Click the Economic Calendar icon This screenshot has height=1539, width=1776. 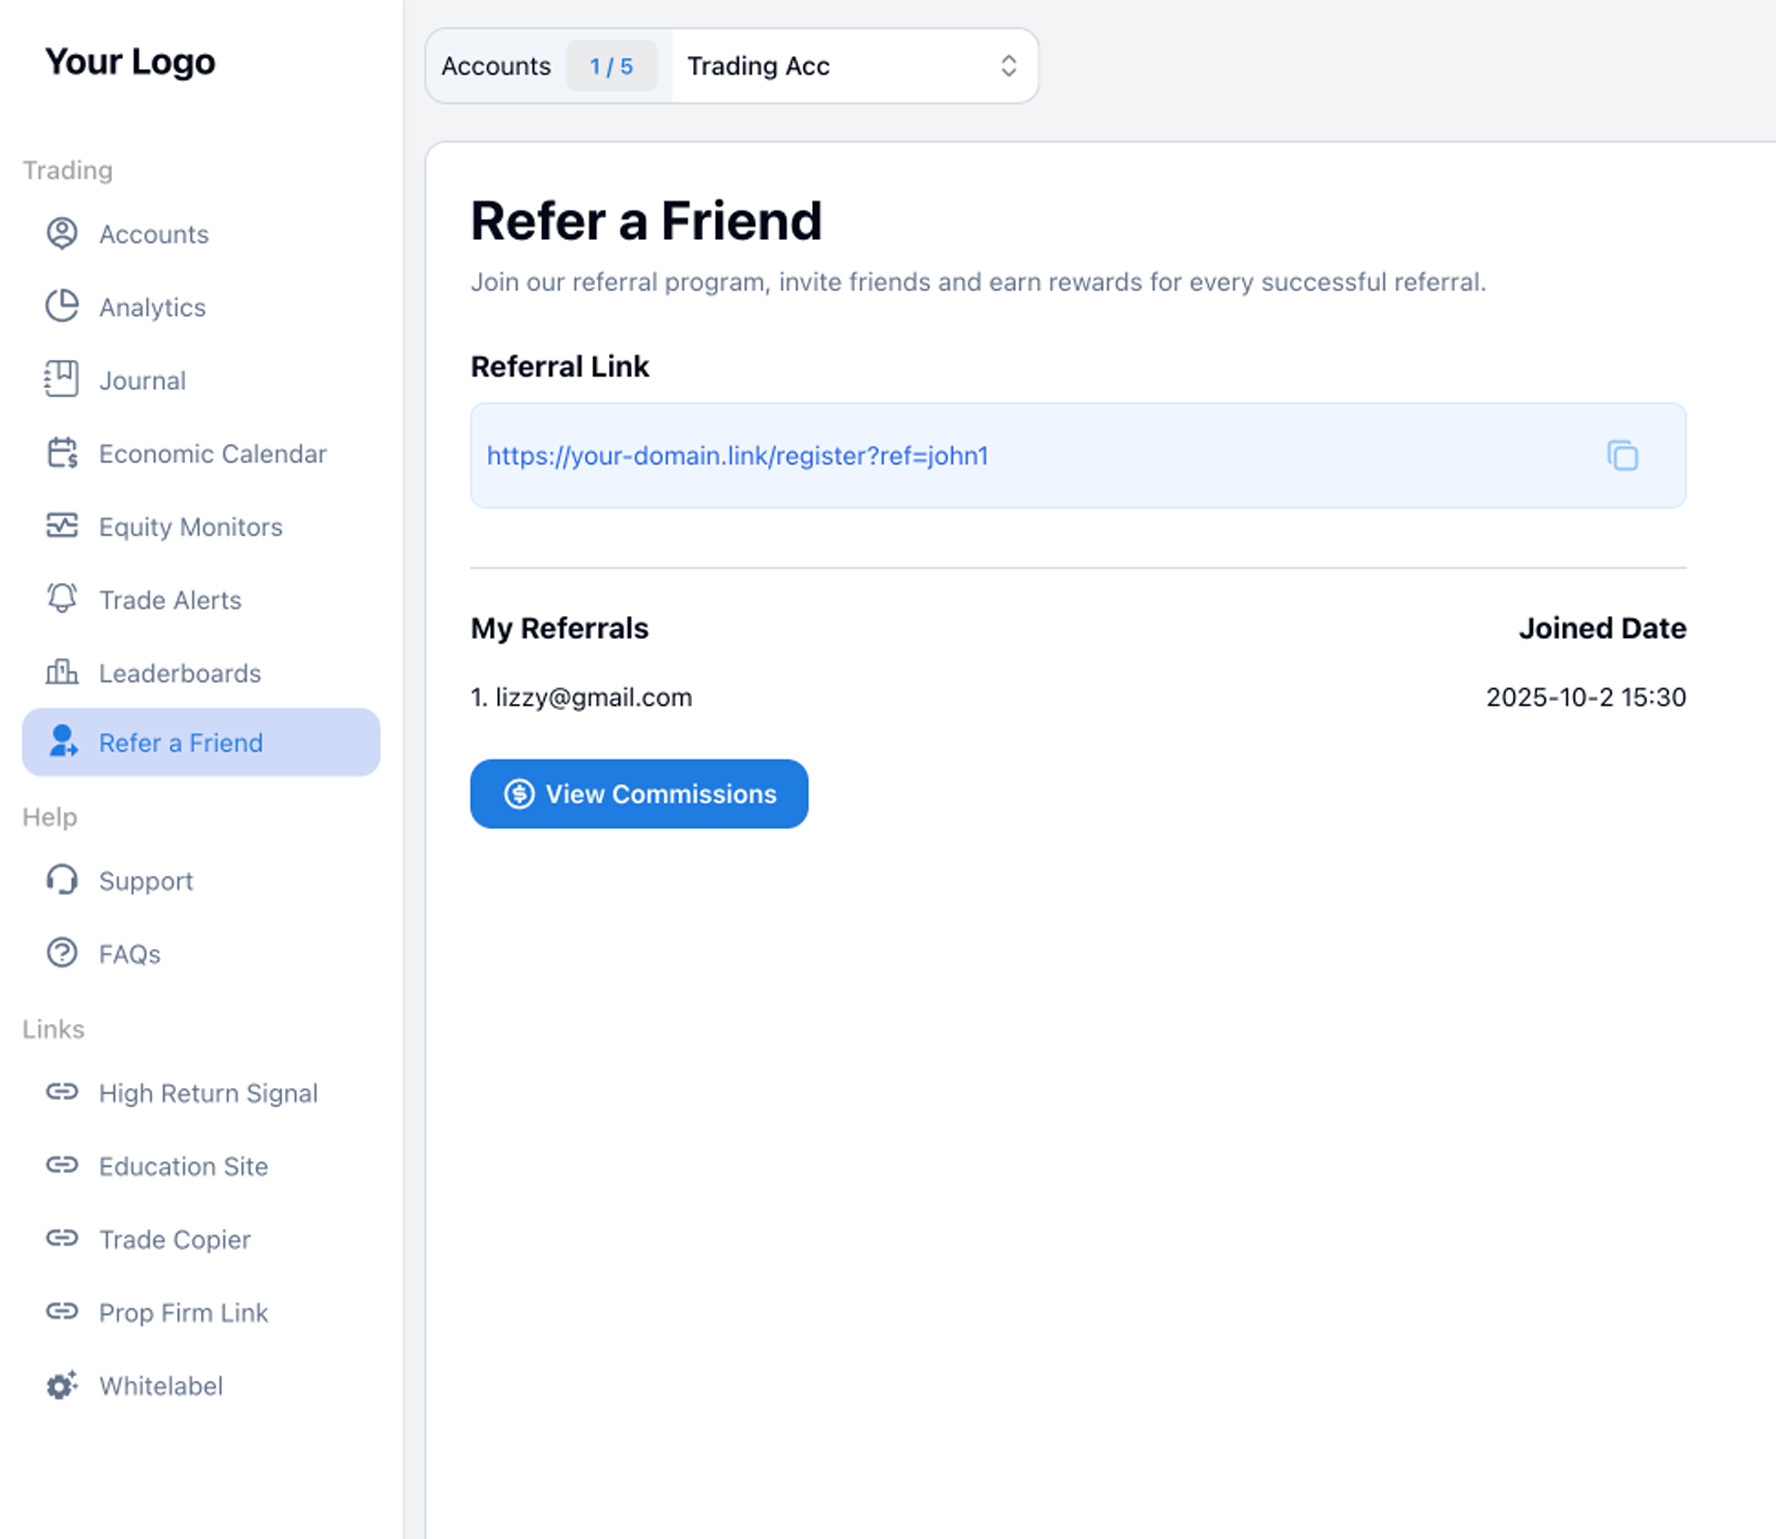click(x=62, y=453)
